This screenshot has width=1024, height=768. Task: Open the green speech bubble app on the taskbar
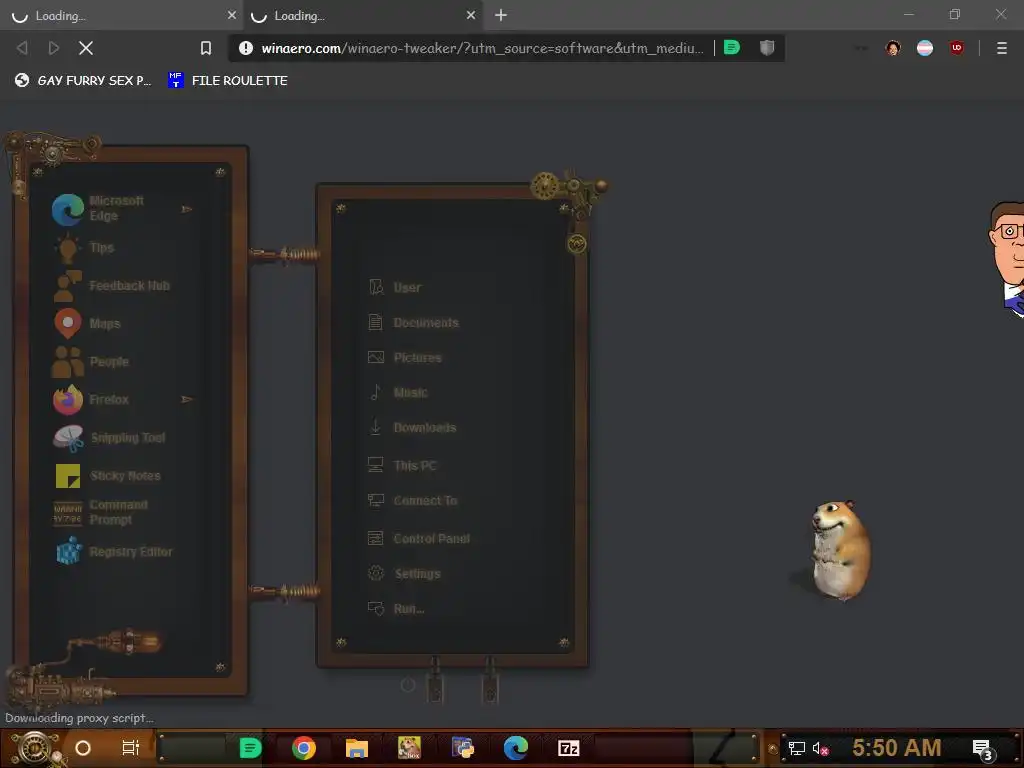pos(250,748)
